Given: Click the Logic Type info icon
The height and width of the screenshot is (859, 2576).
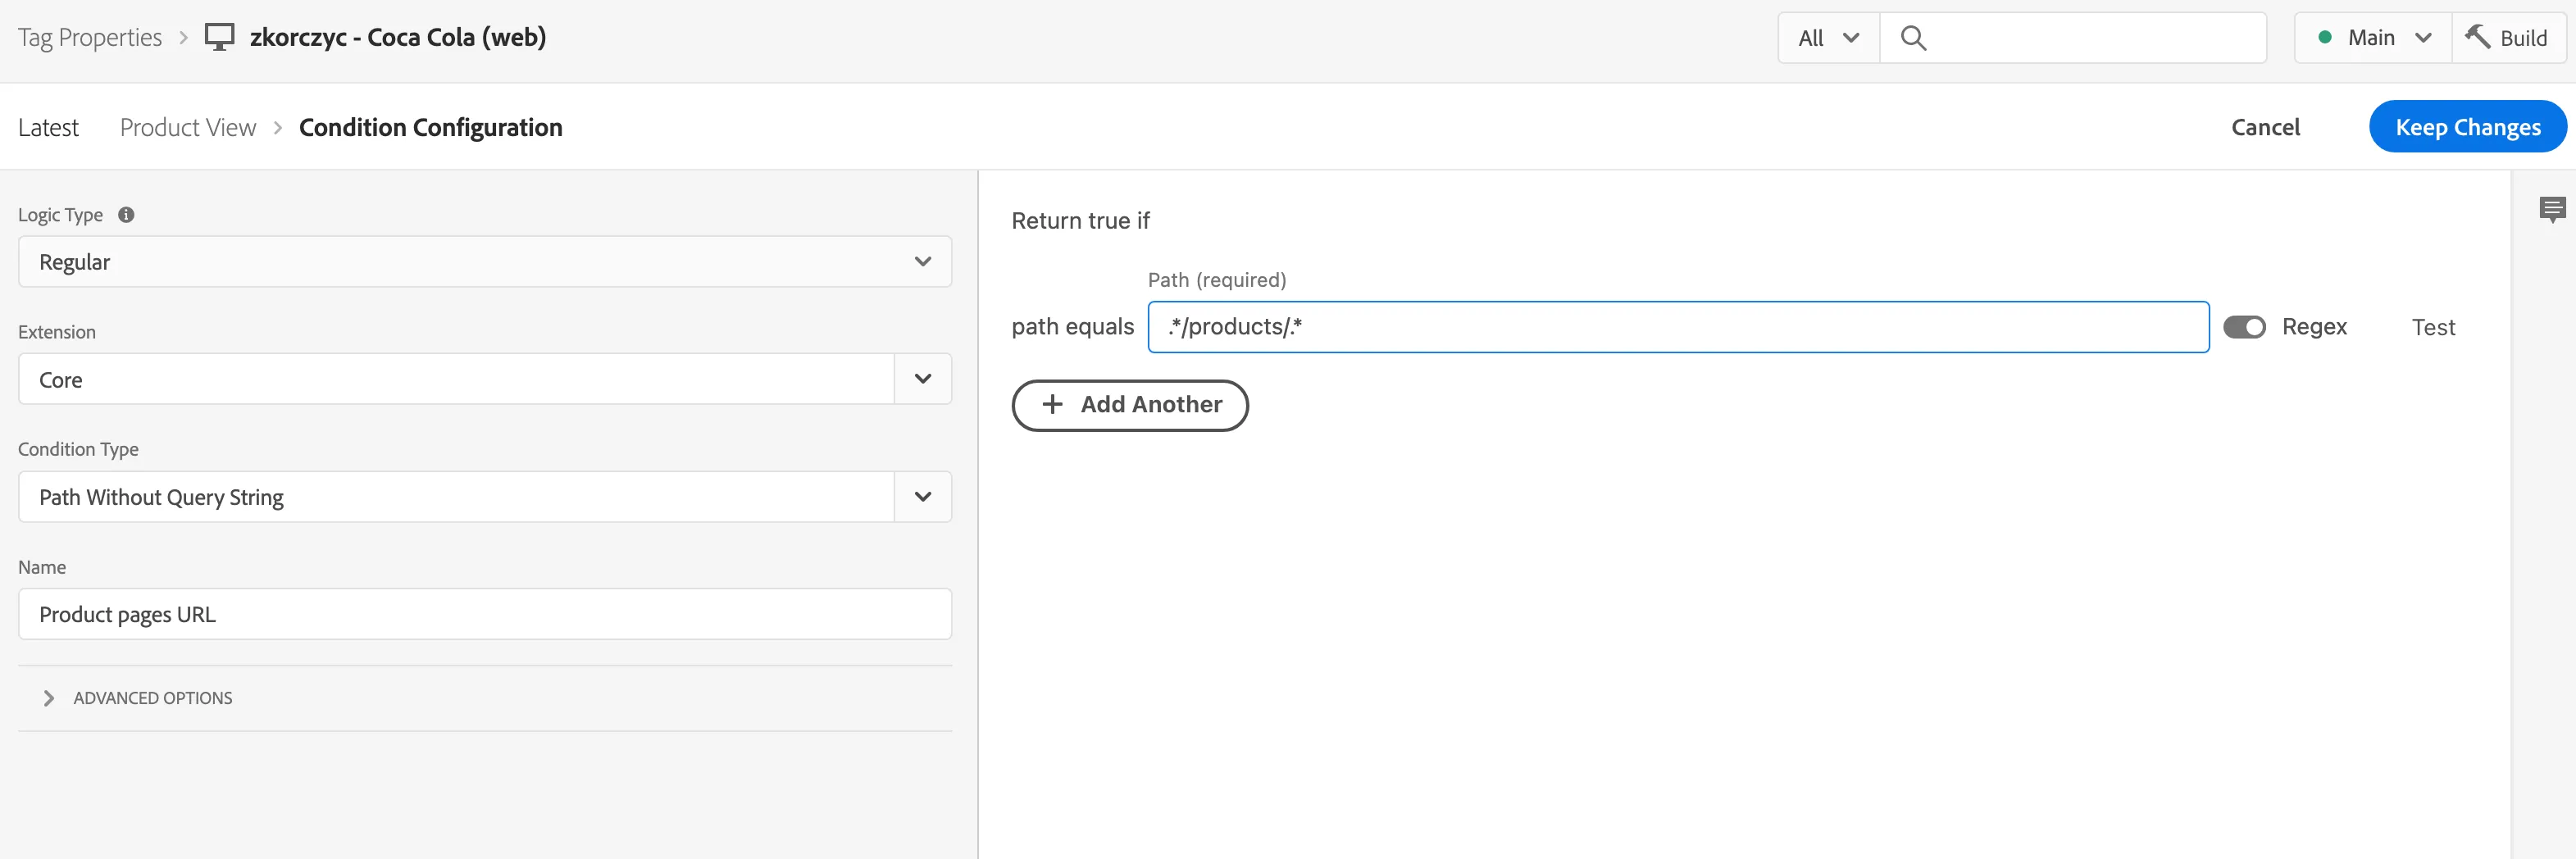Looking at the screenshot, I should coord(126,215).
